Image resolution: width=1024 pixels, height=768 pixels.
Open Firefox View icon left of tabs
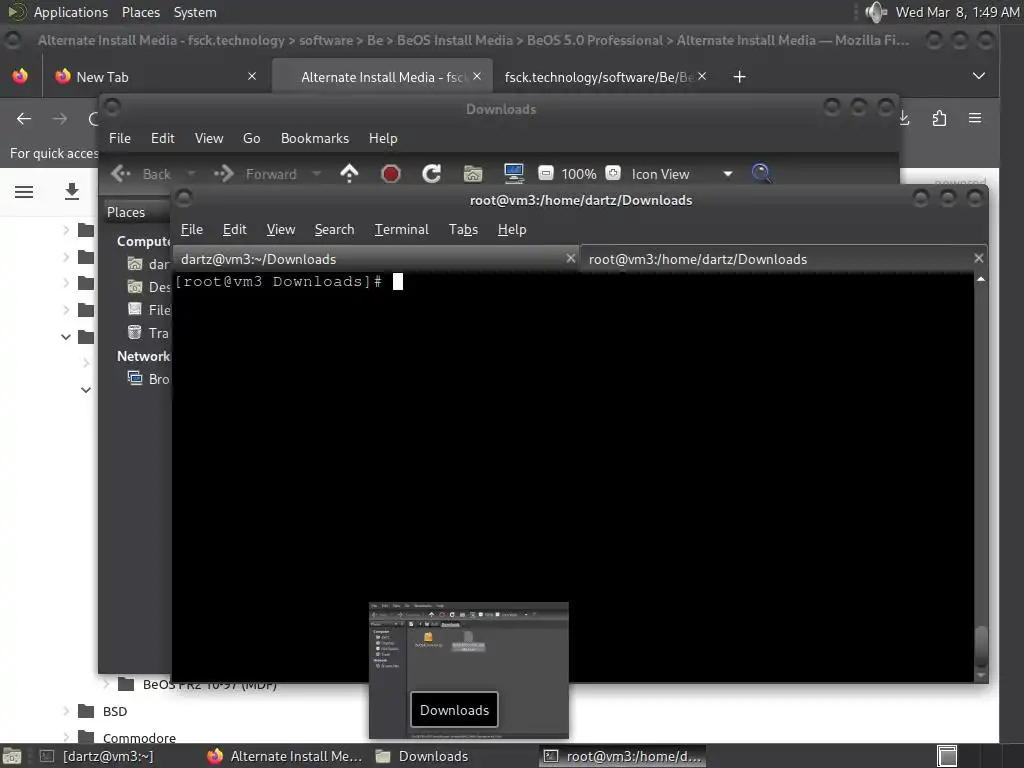[x=20, y=76]
